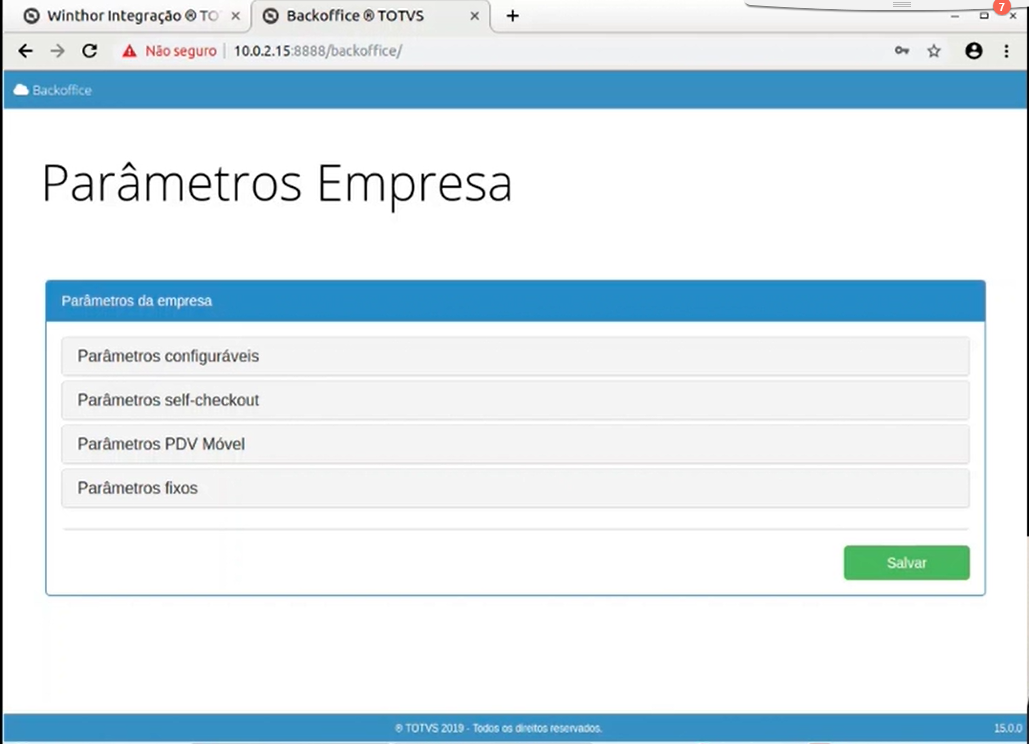The height and width of the screenshot is (744, 1029).
Task: Expand Parâmetros PDV Móvel section
Action: pos(515,444)
